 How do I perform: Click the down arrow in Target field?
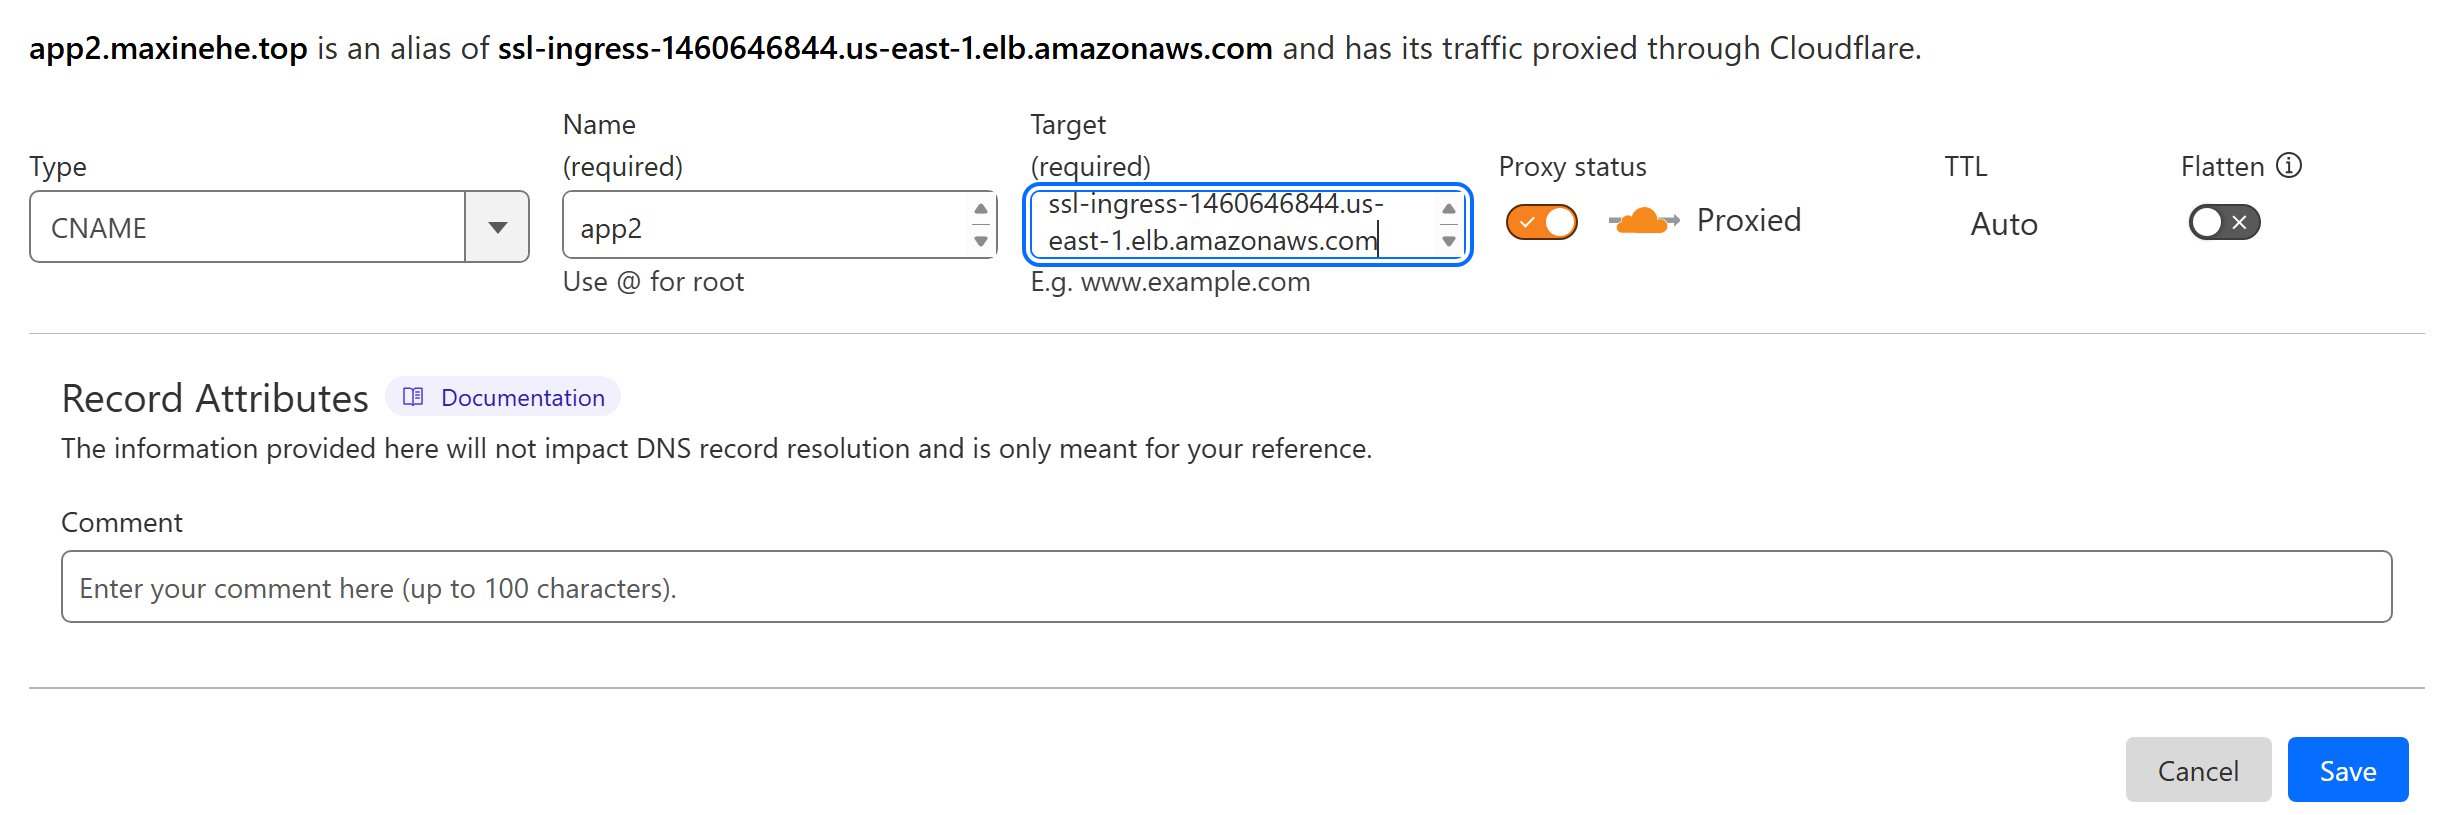(x=1448, y=241)
